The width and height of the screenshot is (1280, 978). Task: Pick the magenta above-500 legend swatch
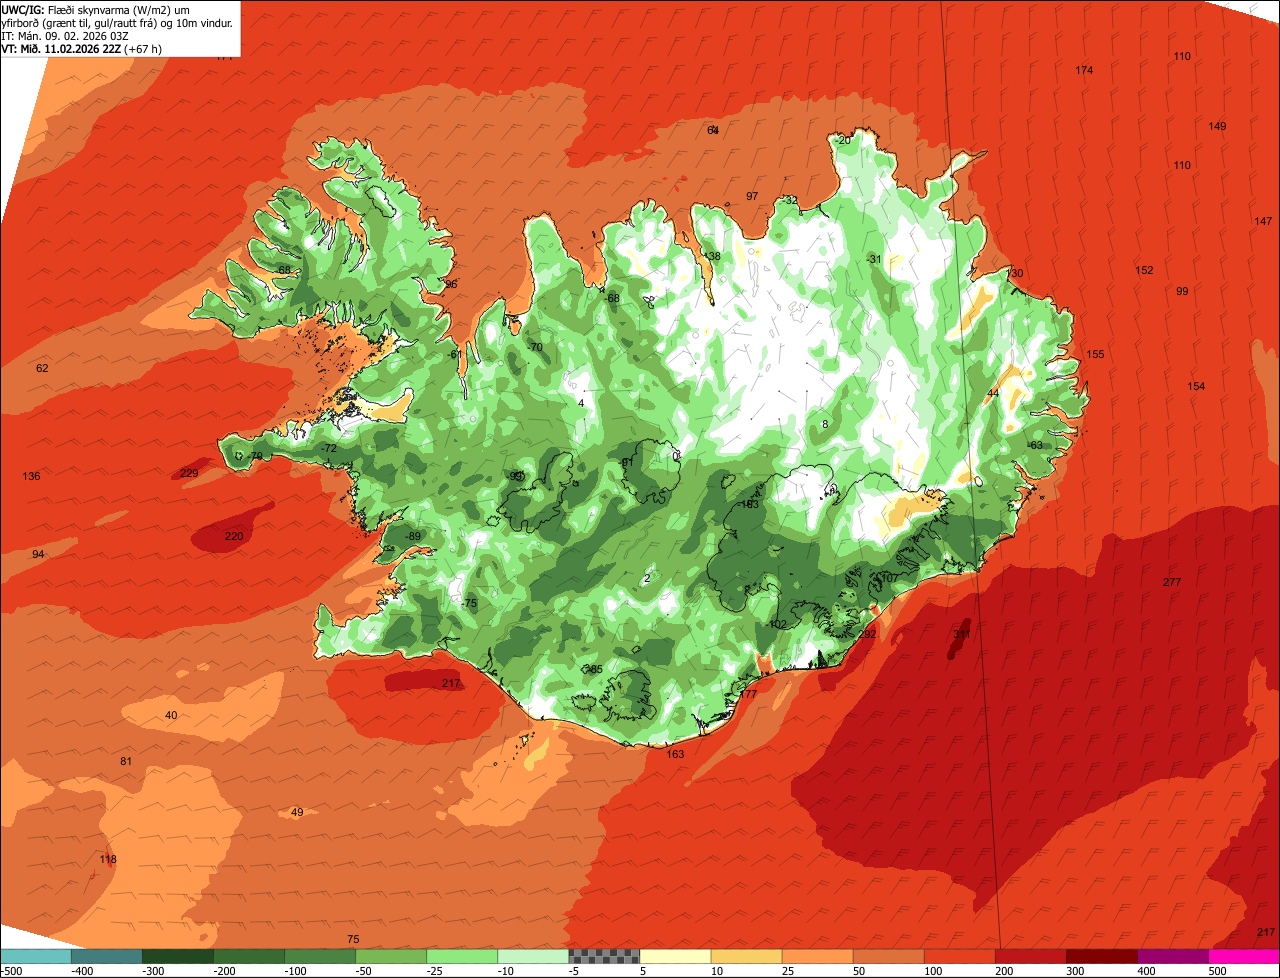pyautogui.click(x=1244, y=956)
